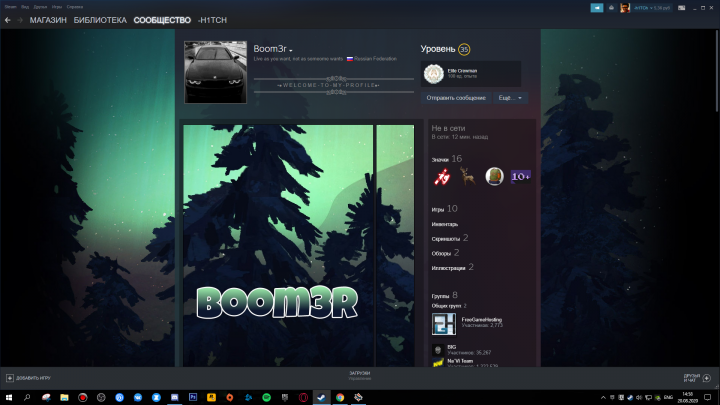Open VK app on the taskbar

(x=138, y=397)
